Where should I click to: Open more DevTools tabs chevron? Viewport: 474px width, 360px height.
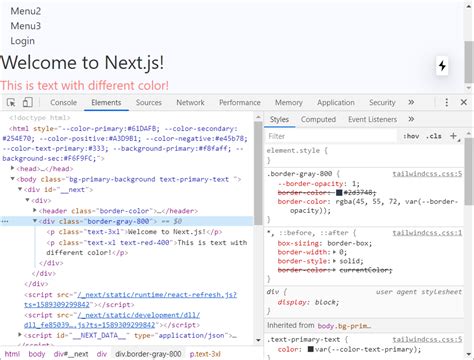click(x=411, y=102)
